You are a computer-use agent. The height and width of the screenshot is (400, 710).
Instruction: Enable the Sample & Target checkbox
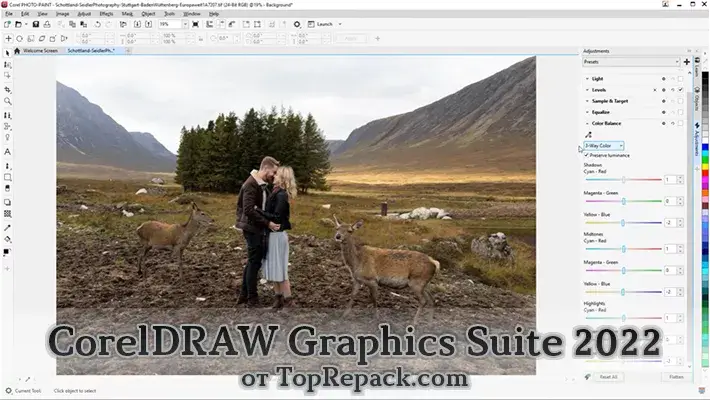point(680,101)
